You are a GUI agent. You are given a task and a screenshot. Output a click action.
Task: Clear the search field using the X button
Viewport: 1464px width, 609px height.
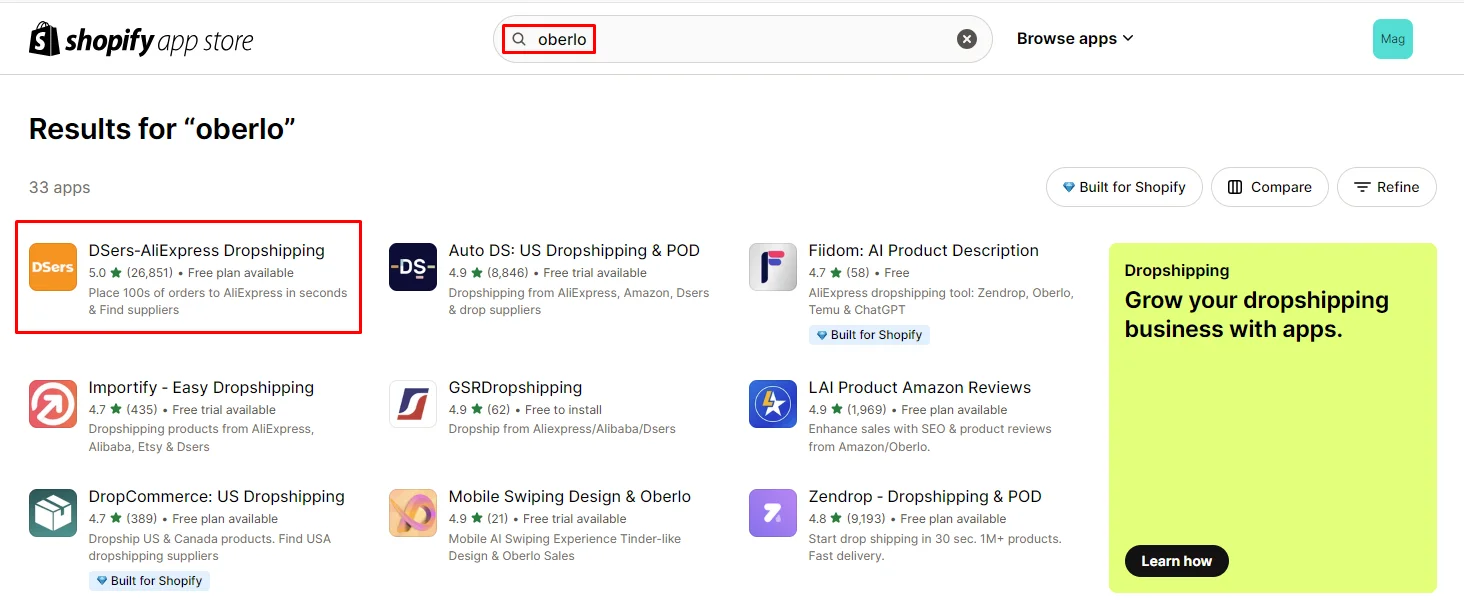pos(966,38)
